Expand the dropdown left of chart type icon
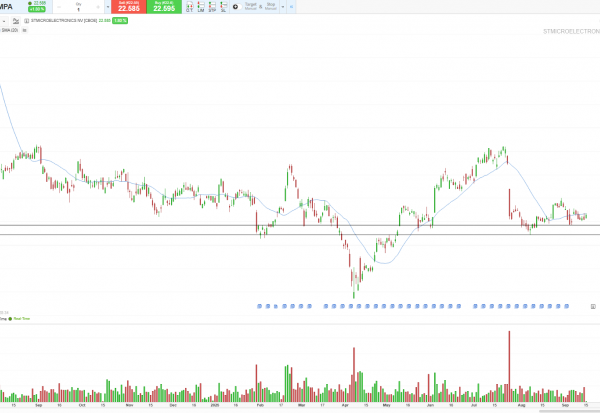 (x=5, y=19)
